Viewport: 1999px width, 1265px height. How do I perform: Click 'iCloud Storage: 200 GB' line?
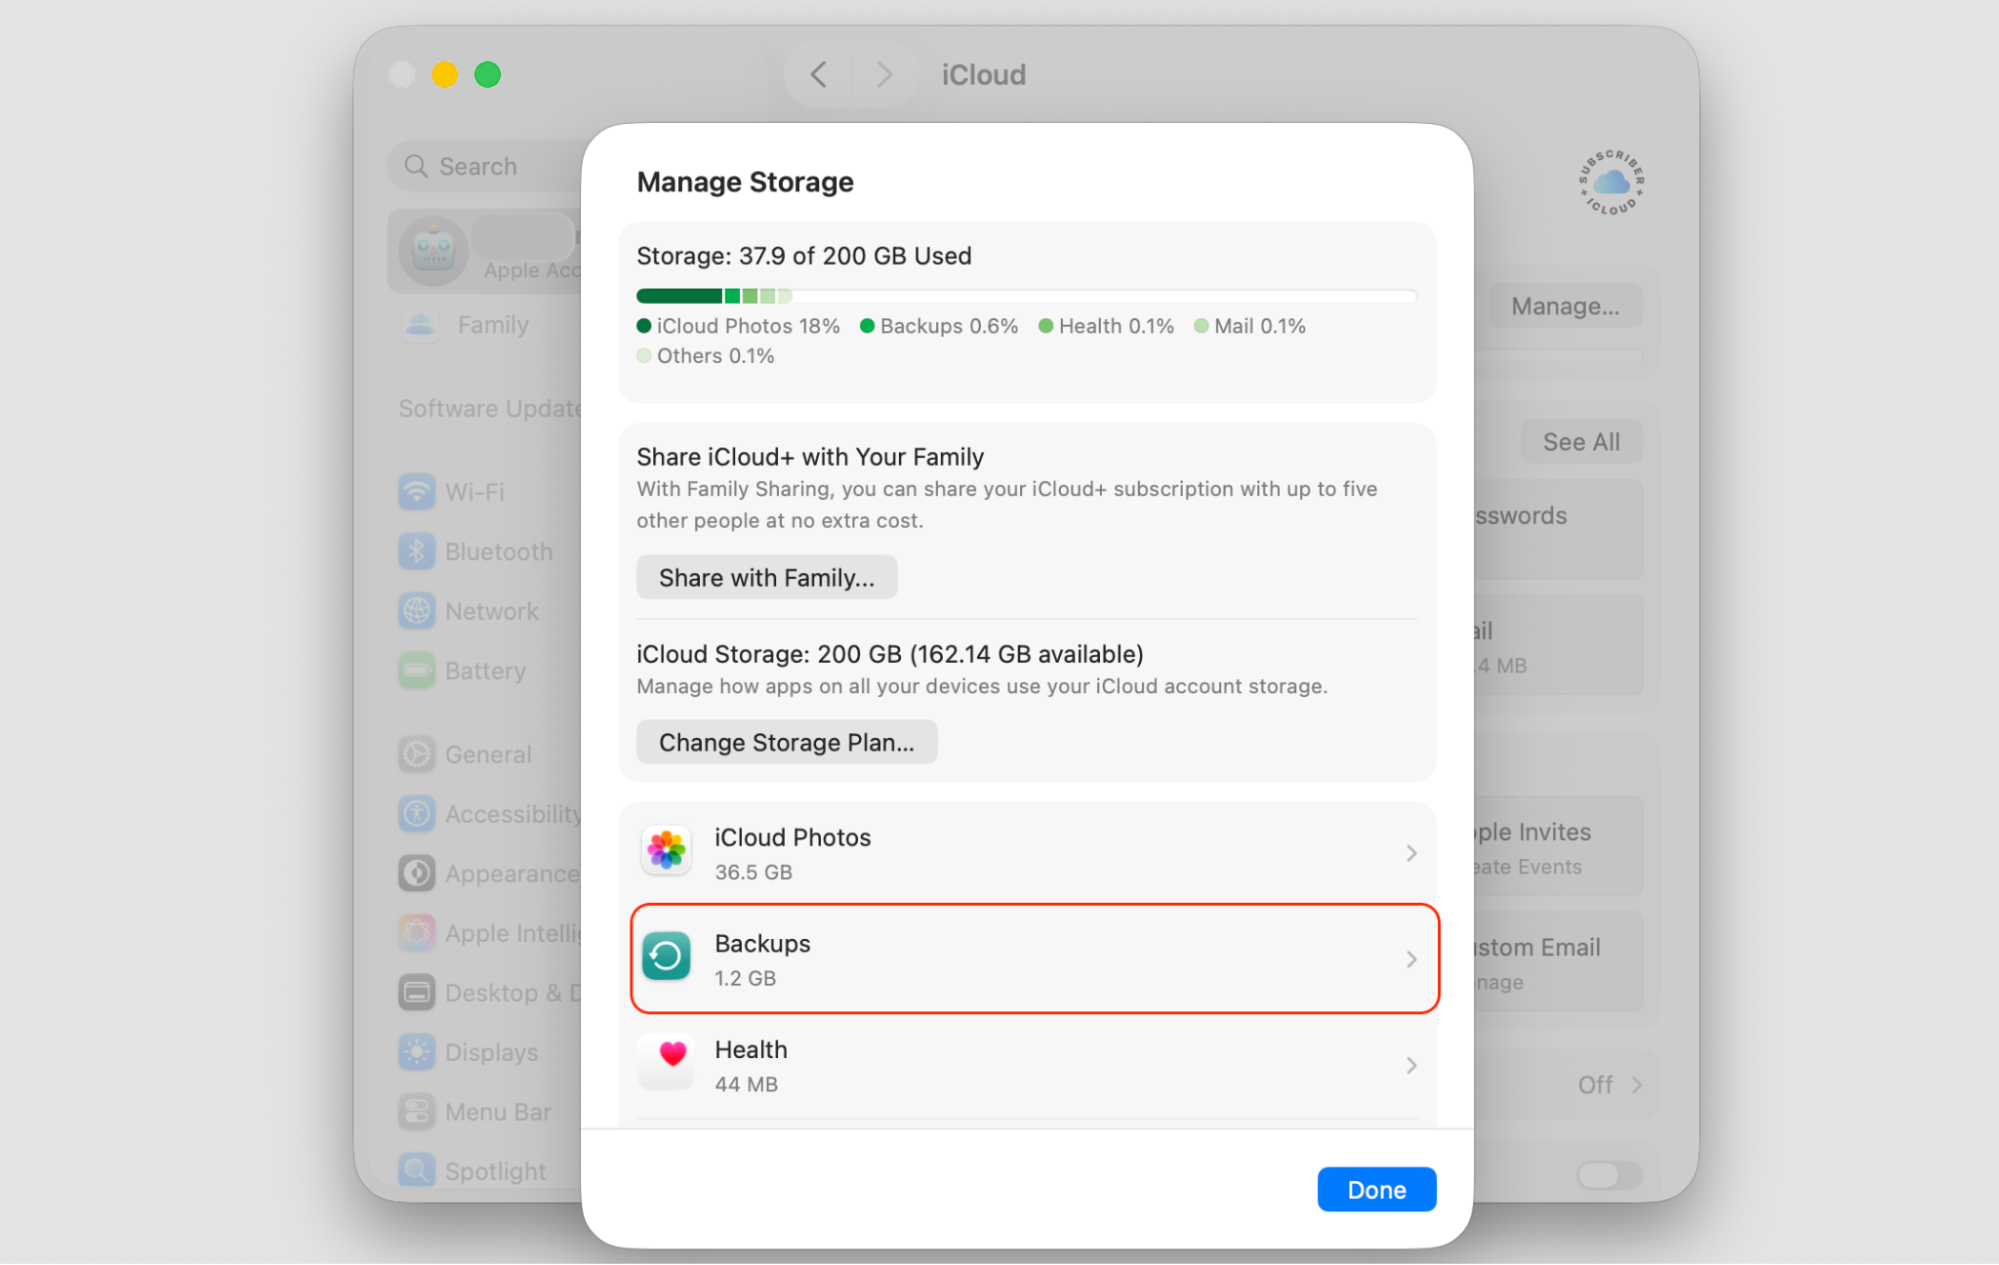[x=890, y=654]
